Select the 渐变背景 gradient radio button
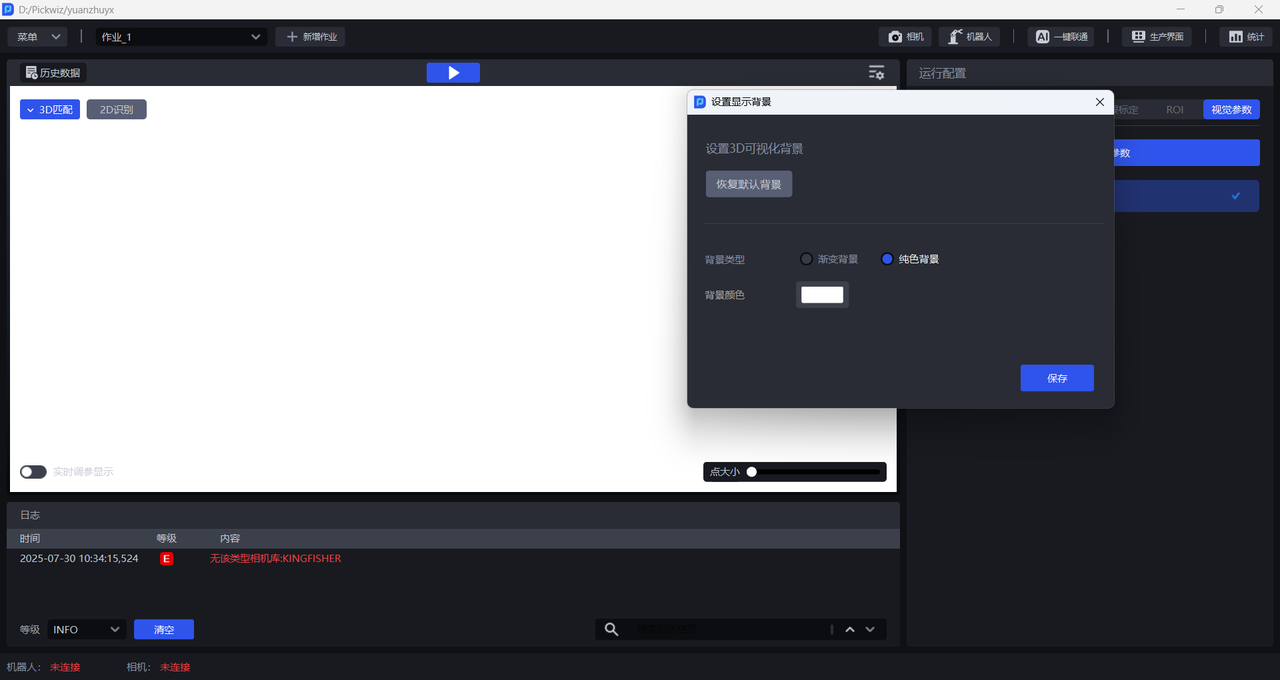The width and height of the screenshot is (1280, 680). 806,259
